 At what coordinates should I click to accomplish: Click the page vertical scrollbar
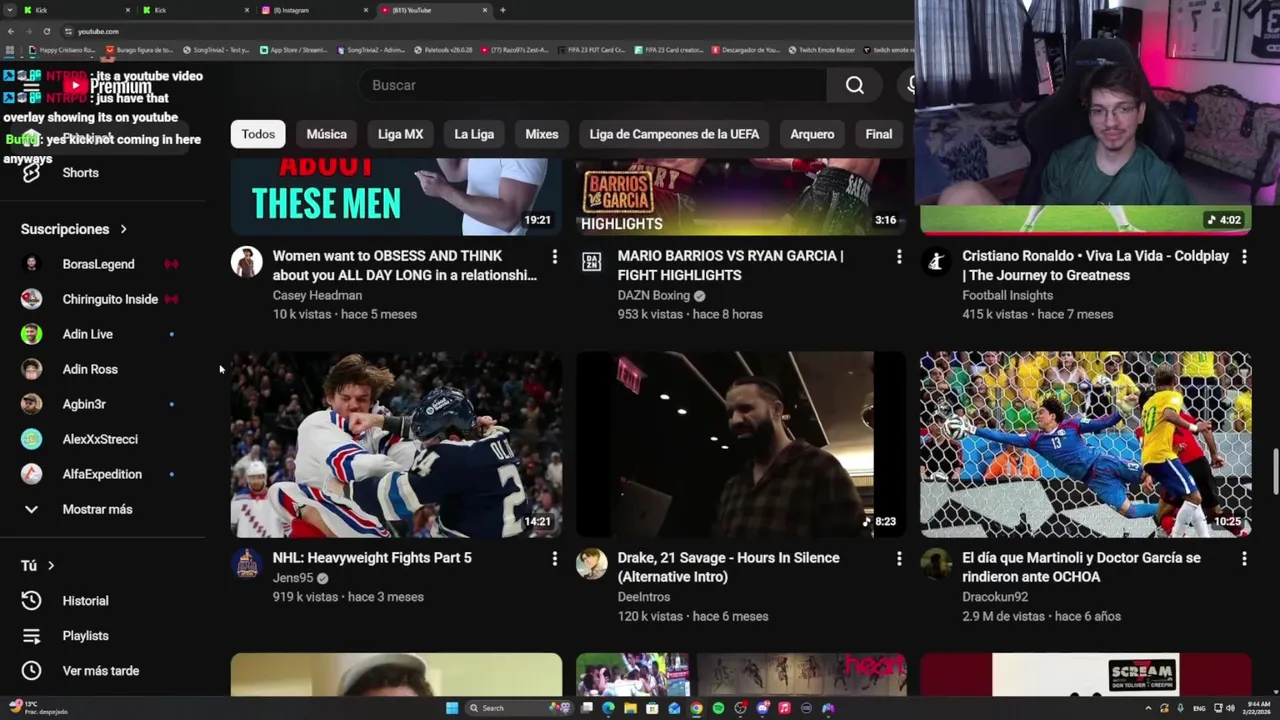tap(1274, 470)
